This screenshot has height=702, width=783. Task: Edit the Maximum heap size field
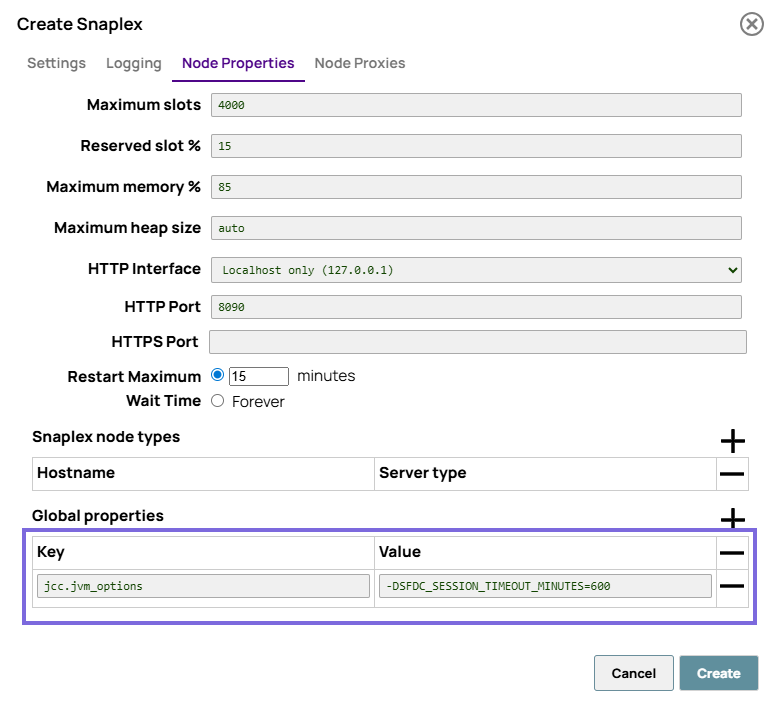[476, 228]
